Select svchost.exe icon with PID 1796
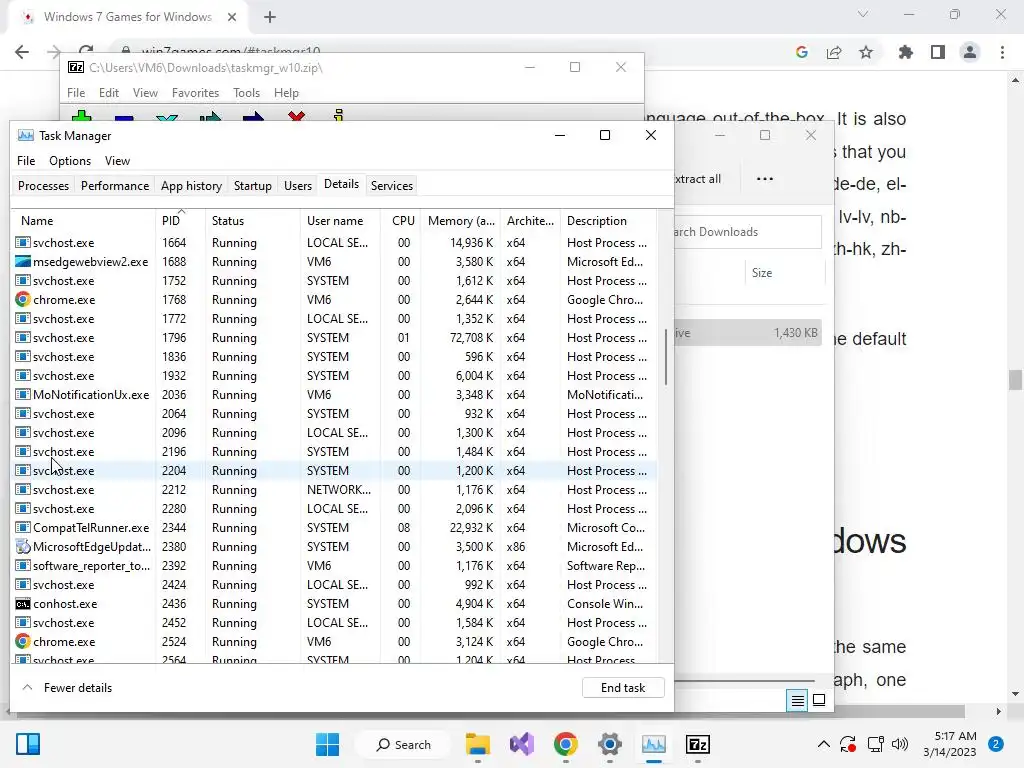Image resolution: width=1024 pixels, height=768 pixels. point(23,338)
